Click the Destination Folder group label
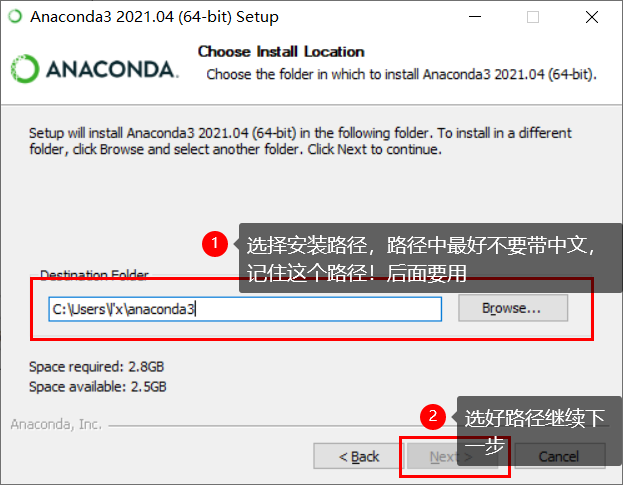The height and width of the screenshot is (485, 623). [94, 274]
